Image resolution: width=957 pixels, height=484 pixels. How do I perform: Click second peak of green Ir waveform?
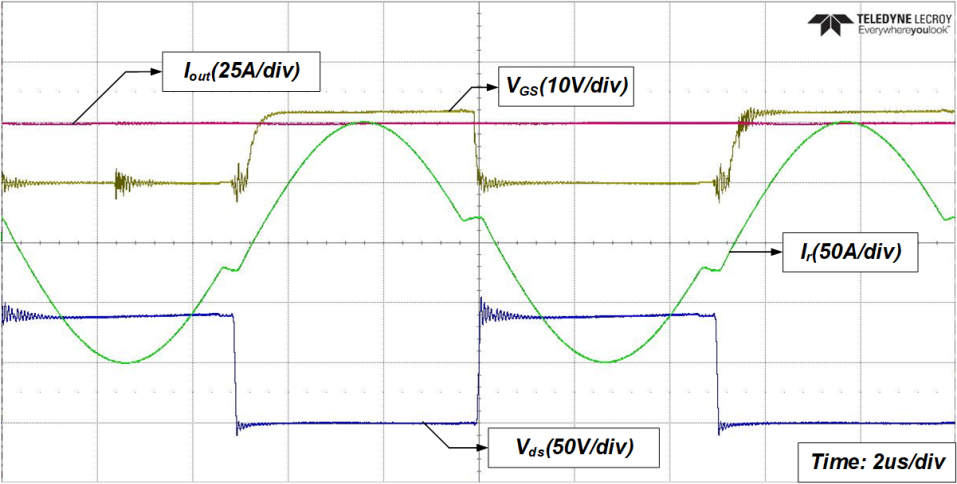(845, 122)
